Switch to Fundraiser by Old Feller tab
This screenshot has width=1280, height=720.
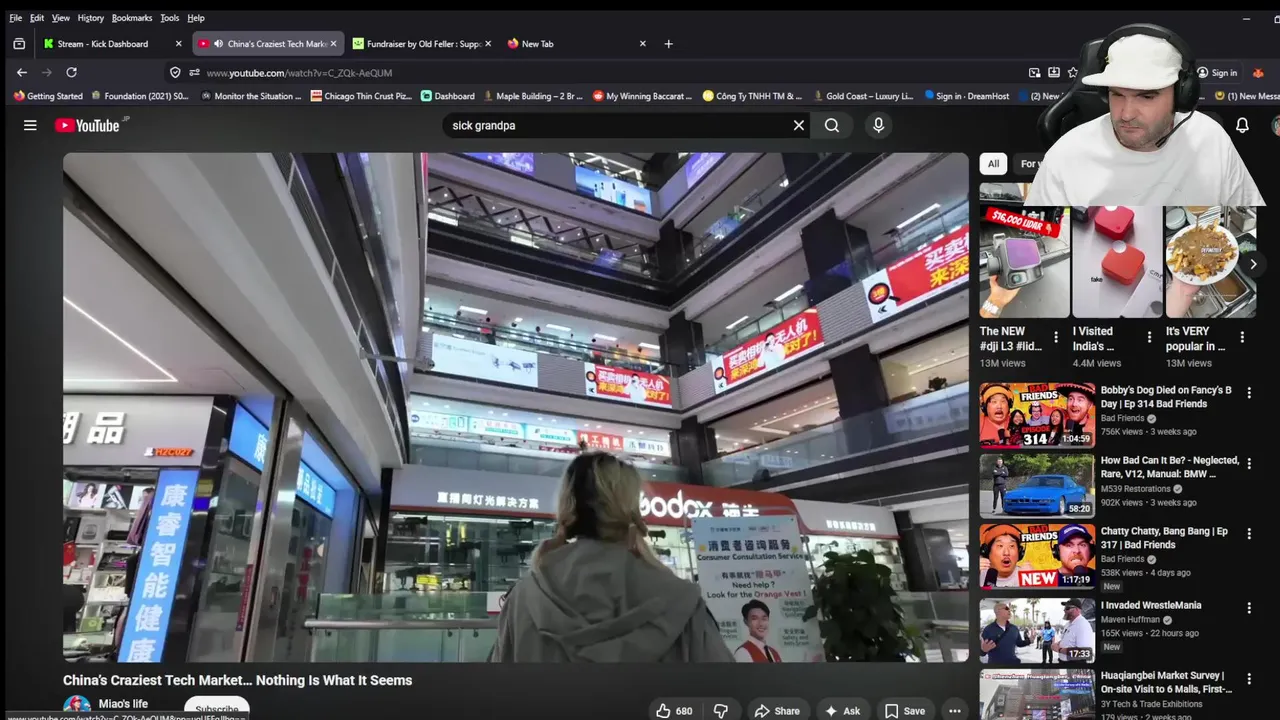point(422,44)
